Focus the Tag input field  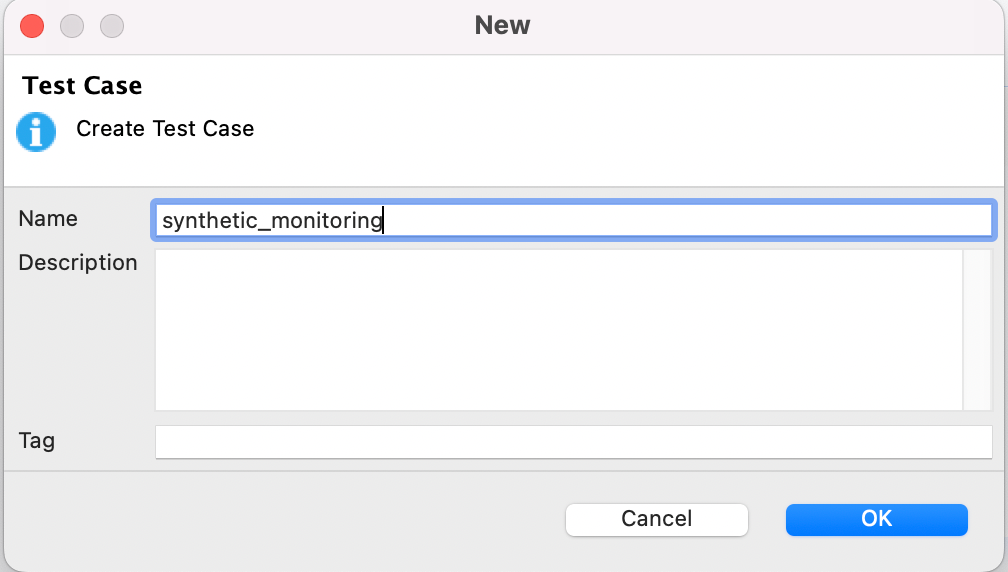tap(573, 442)
